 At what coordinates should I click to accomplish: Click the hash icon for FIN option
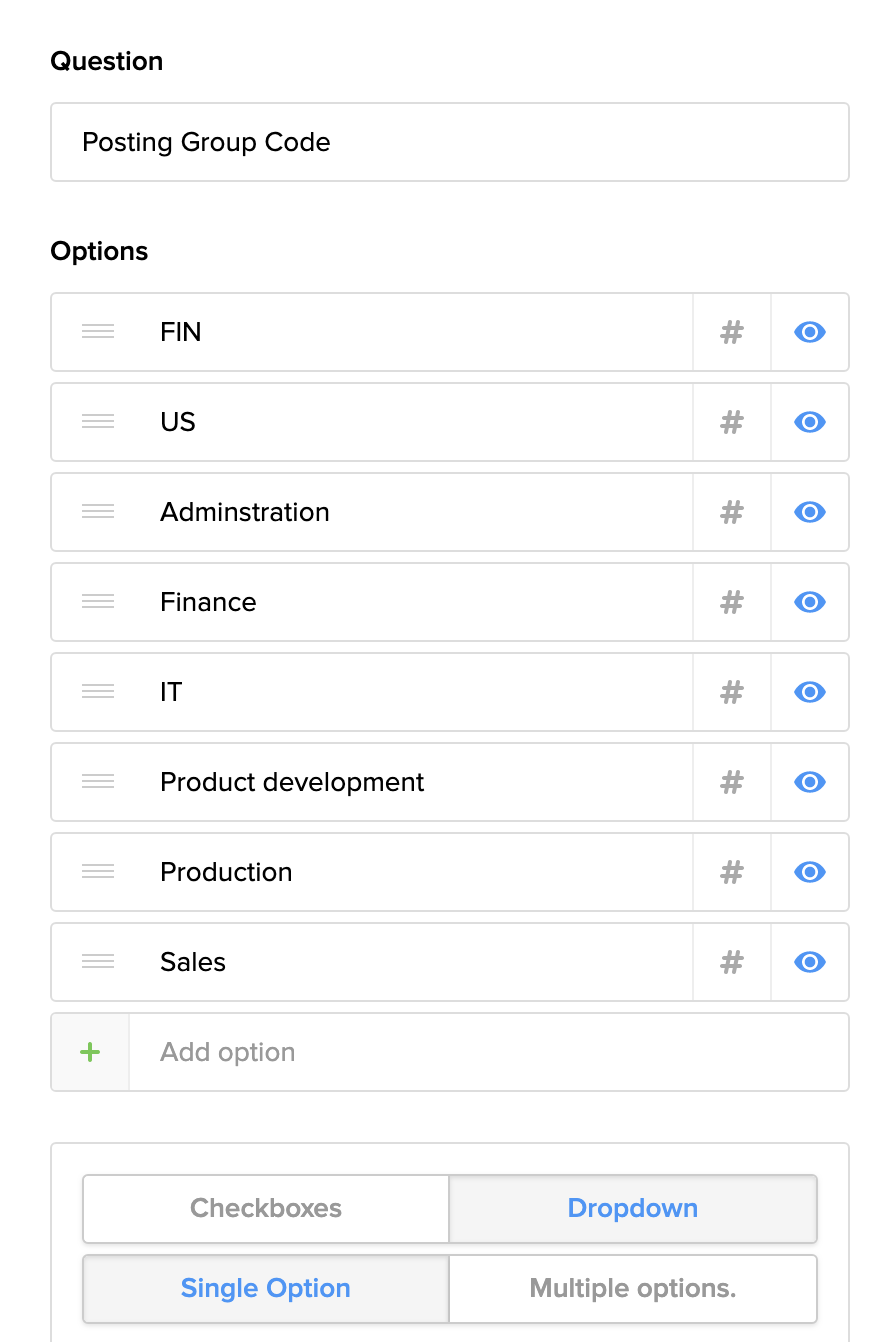[x=732, y=332]
